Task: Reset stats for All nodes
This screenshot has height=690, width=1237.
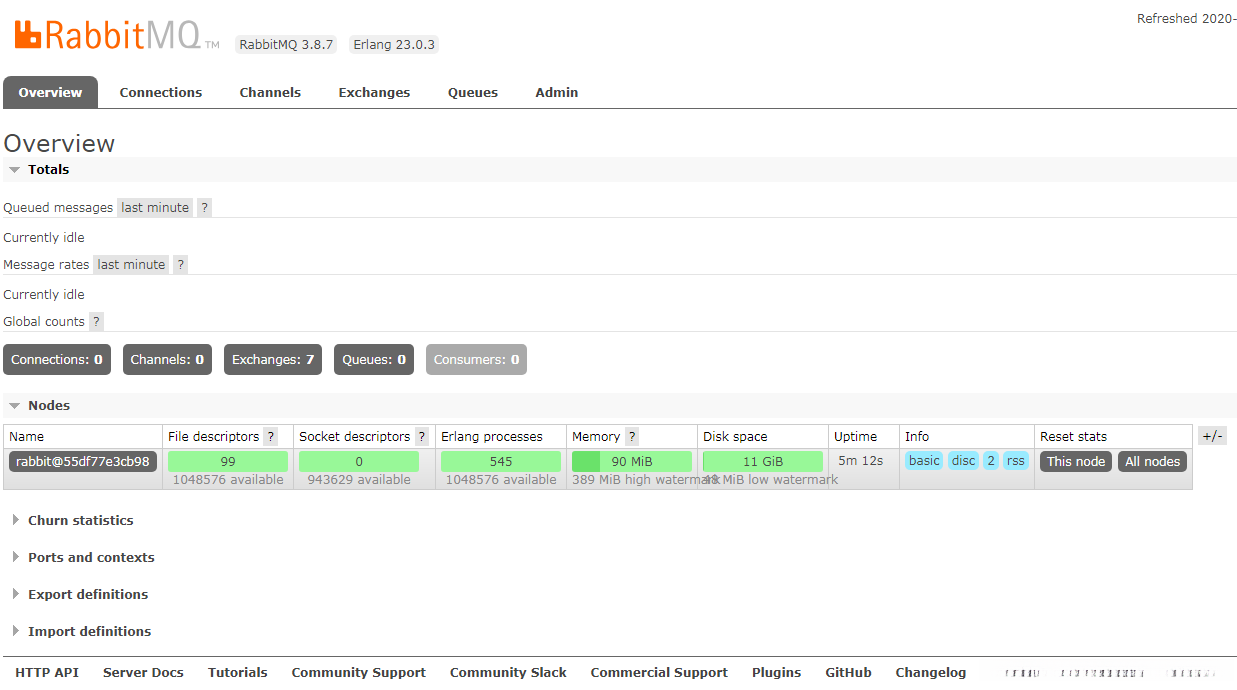Action: click(1152, 462)
